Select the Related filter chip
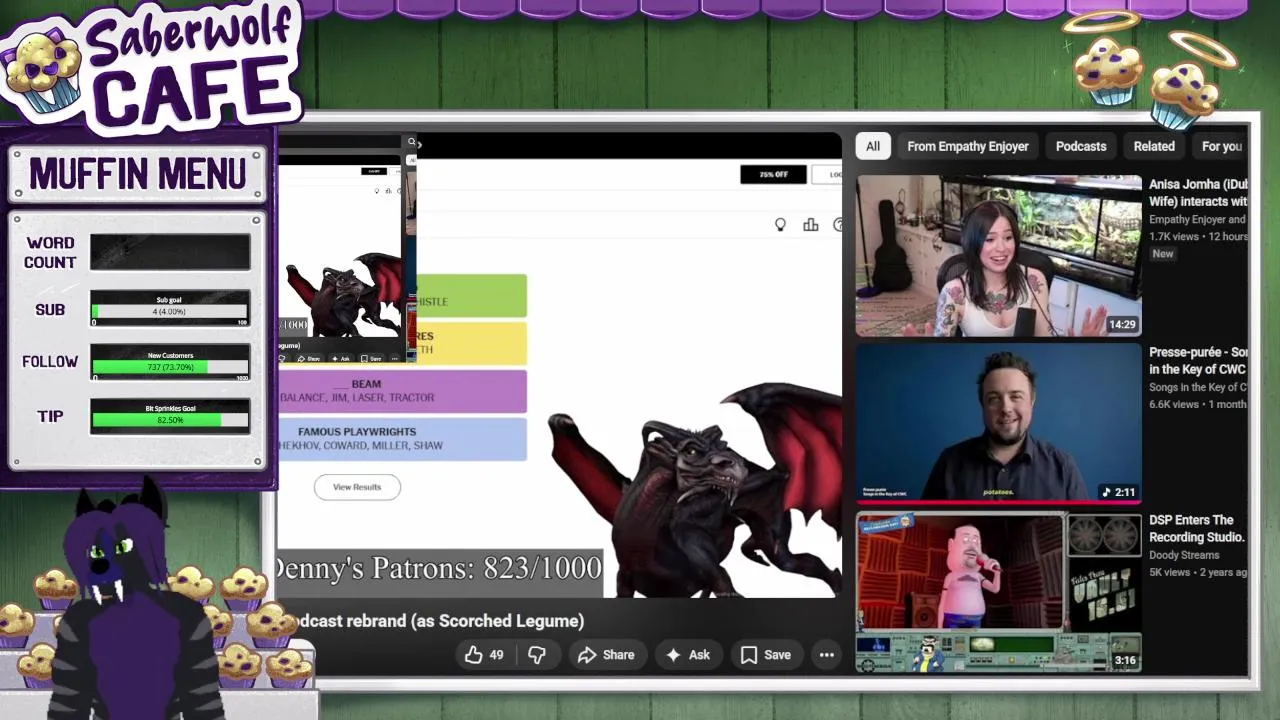 (x=1154, y=146)
